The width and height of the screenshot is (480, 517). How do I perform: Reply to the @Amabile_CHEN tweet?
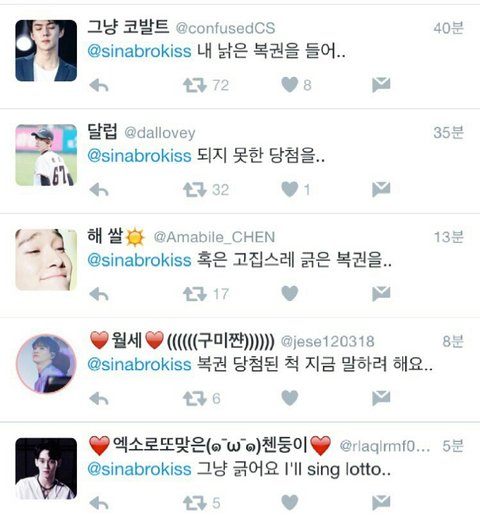coord(99,294)
